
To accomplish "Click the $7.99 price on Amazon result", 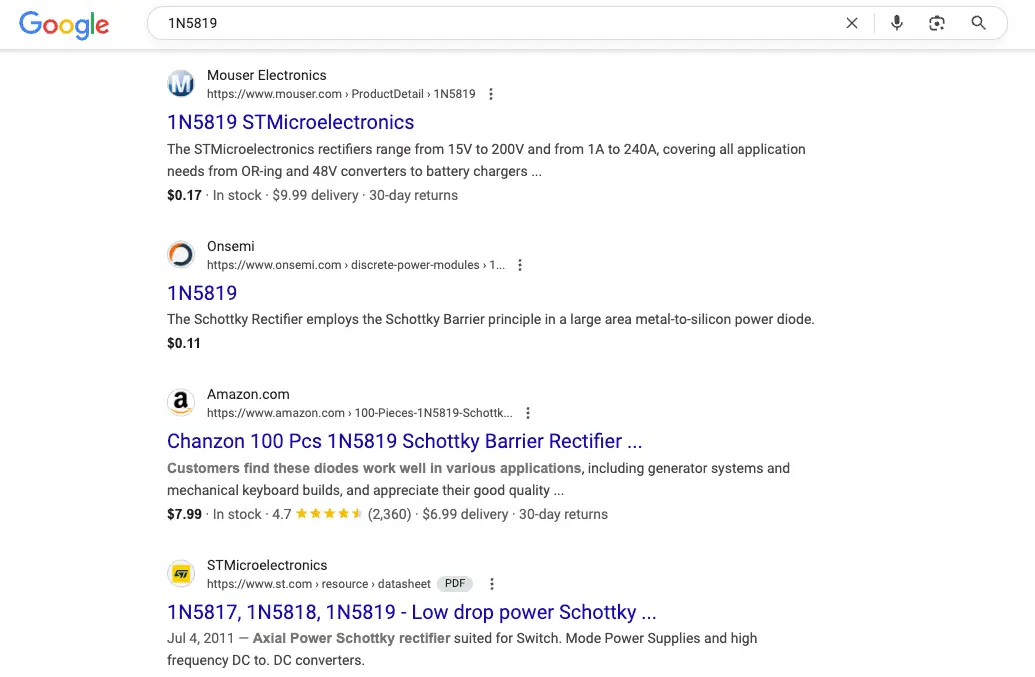I will point(184,514).
